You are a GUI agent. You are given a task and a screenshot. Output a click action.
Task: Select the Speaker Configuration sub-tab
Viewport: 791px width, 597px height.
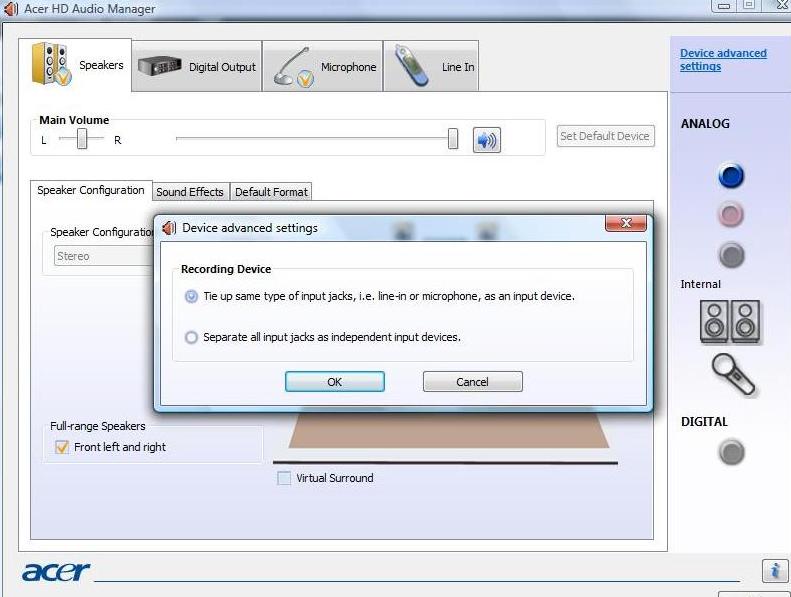(x=91, y=190)
